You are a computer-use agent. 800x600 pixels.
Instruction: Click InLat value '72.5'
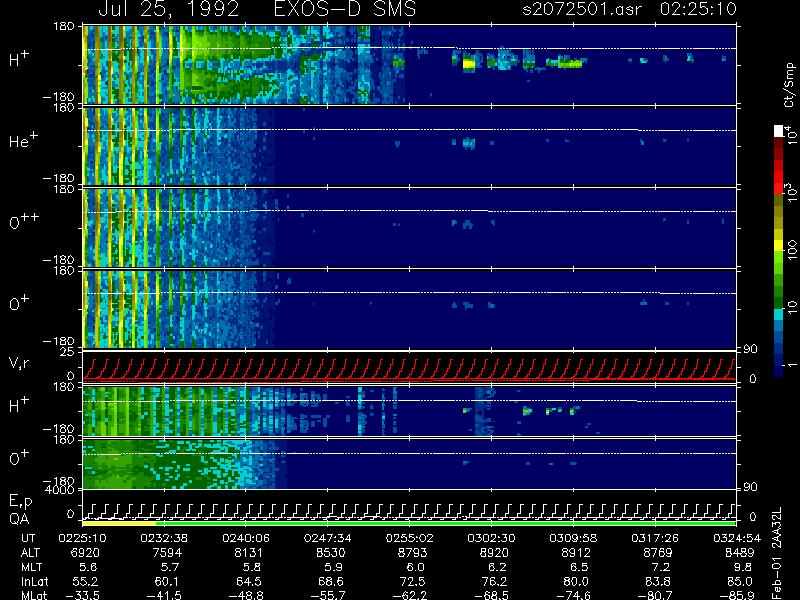(x=412, y=581)
